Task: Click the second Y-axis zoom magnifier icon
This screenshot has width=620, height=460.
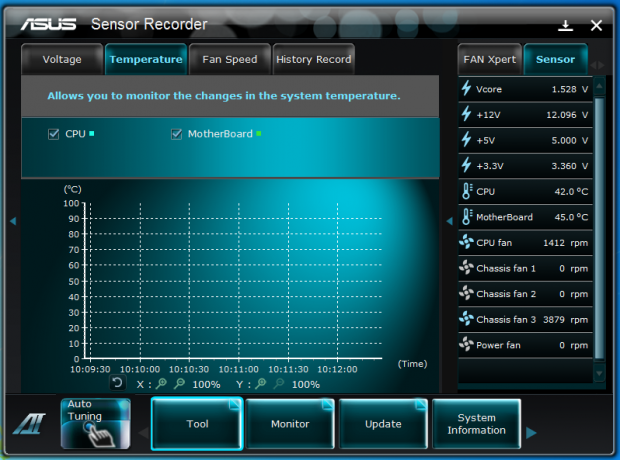Action: point(279,384)
